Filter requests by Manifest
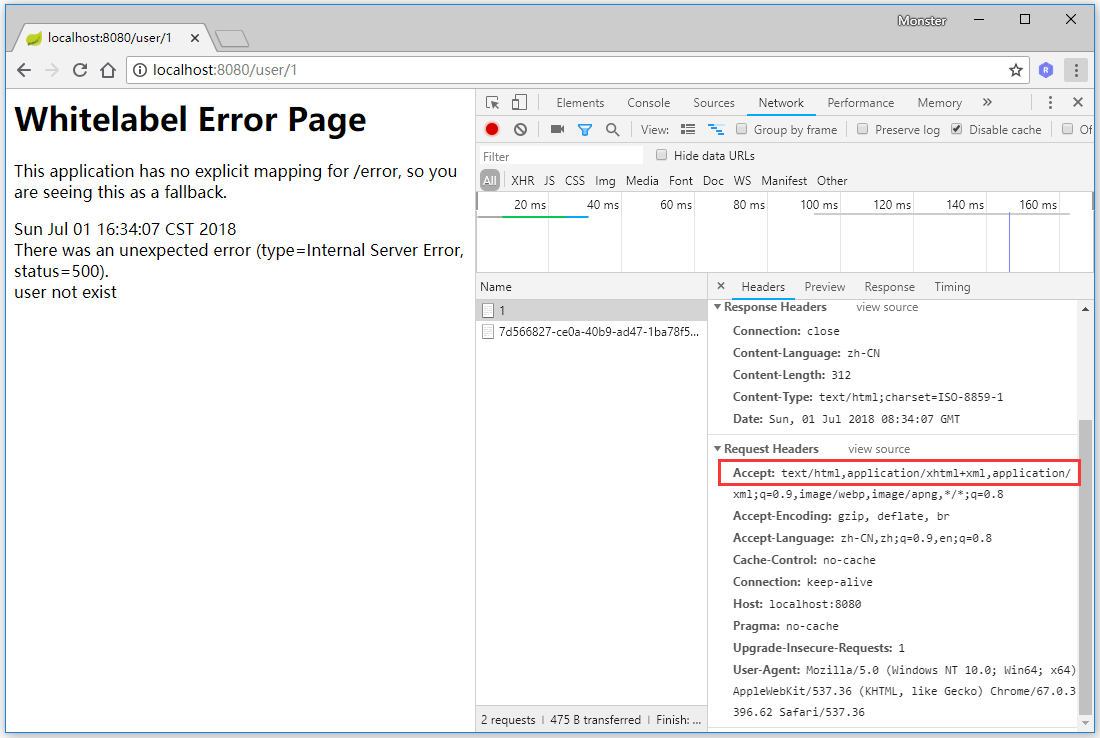Screen dimensions: 1100x738 (x=784, y=180)
